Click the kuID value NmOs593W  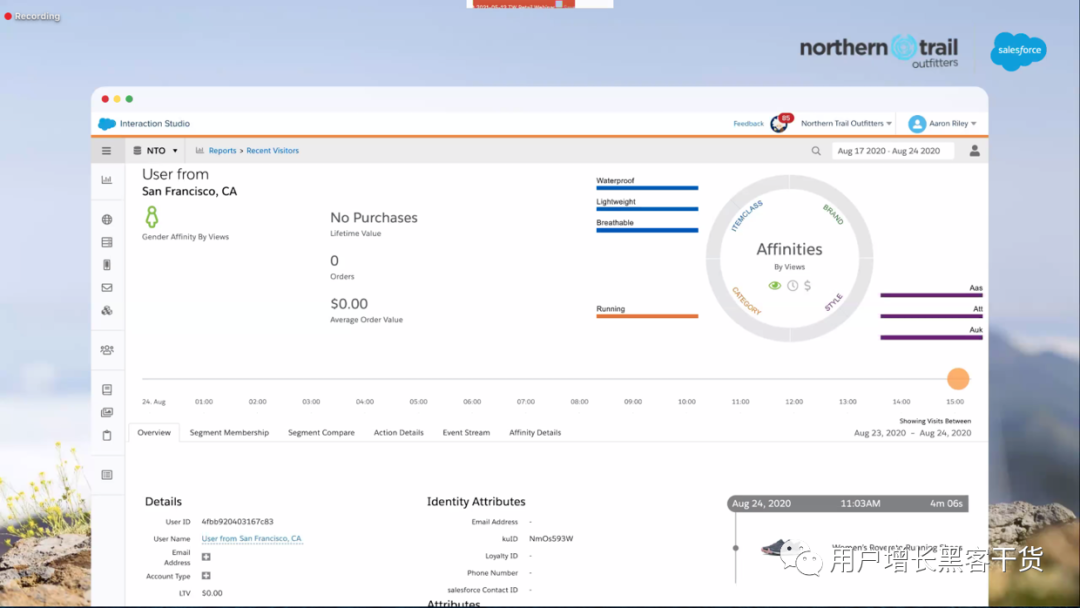click(x=551, y=539)
